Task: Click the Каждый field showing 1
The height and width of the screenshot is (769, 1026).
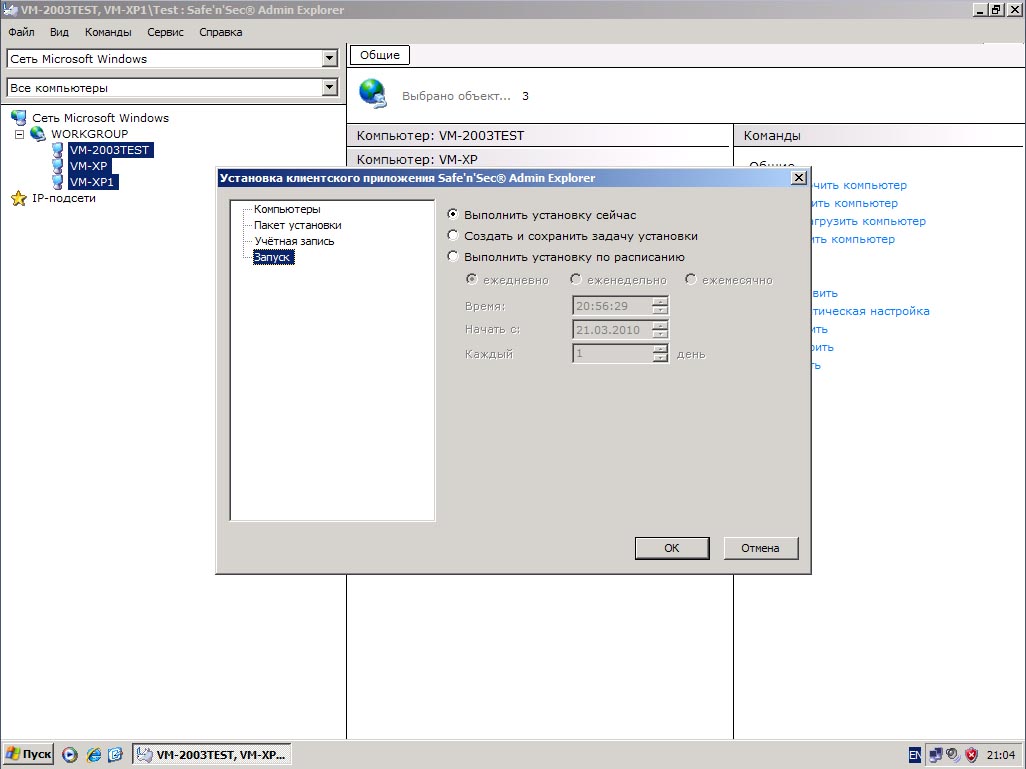Action: coord(612,353)
